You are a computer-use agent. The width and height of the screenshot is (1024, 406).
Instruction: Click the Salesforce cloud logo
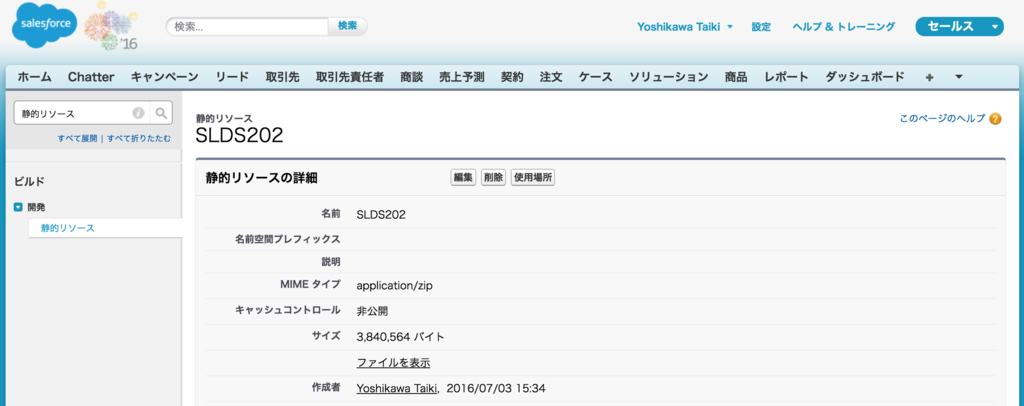[x=44, y=25]
